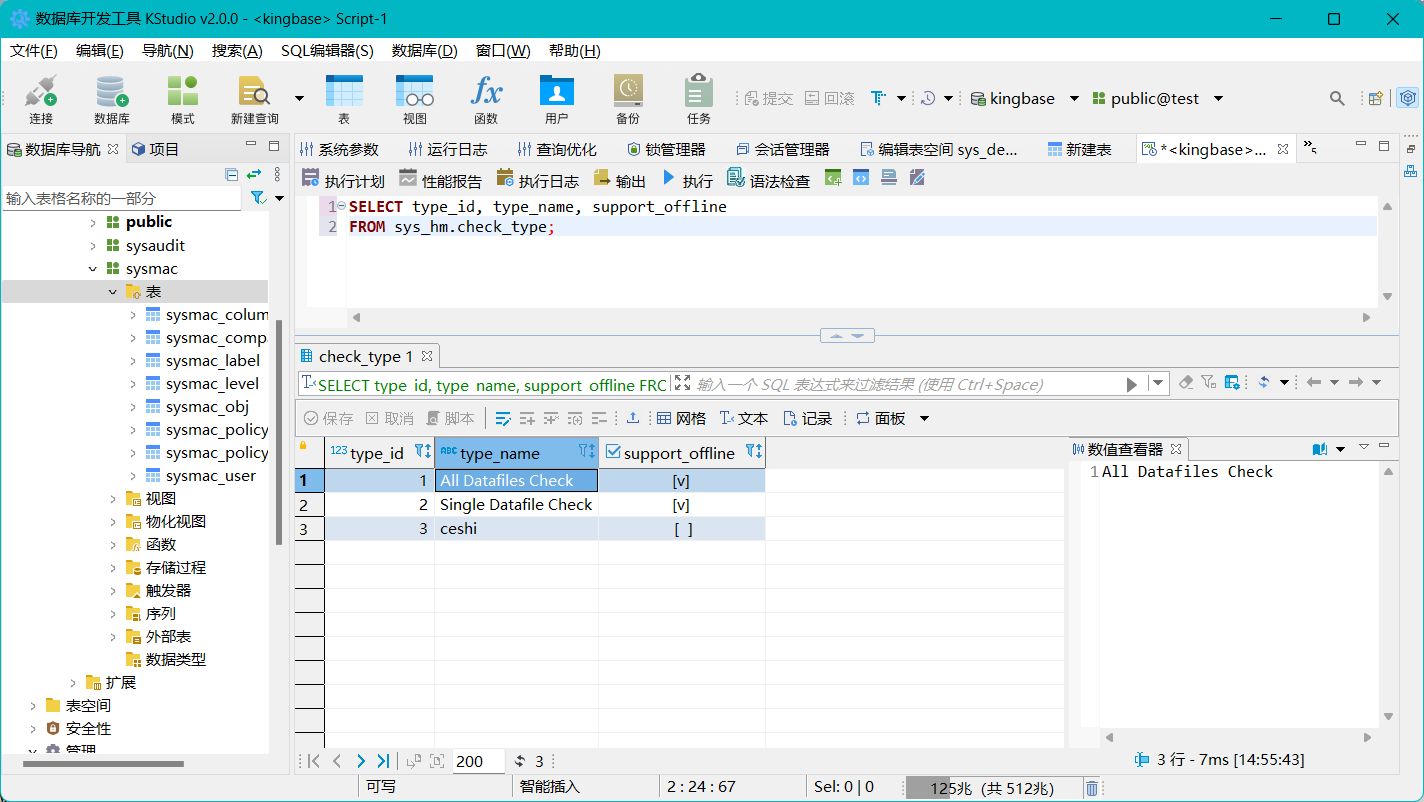This screenshot has height=802, width=1424.
Task: Switch results to 网格 (Grid) view
Action: pos(681,418)
